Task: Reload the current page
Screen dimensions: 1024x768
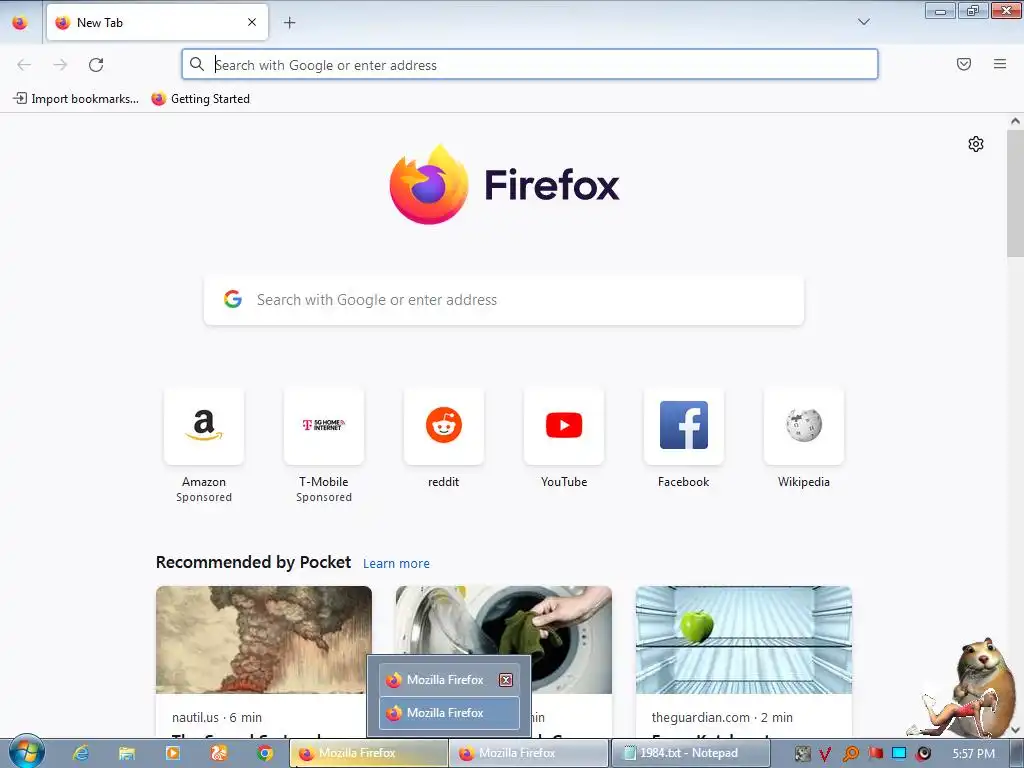Action: pyautogui.click(x=96, y=65)
